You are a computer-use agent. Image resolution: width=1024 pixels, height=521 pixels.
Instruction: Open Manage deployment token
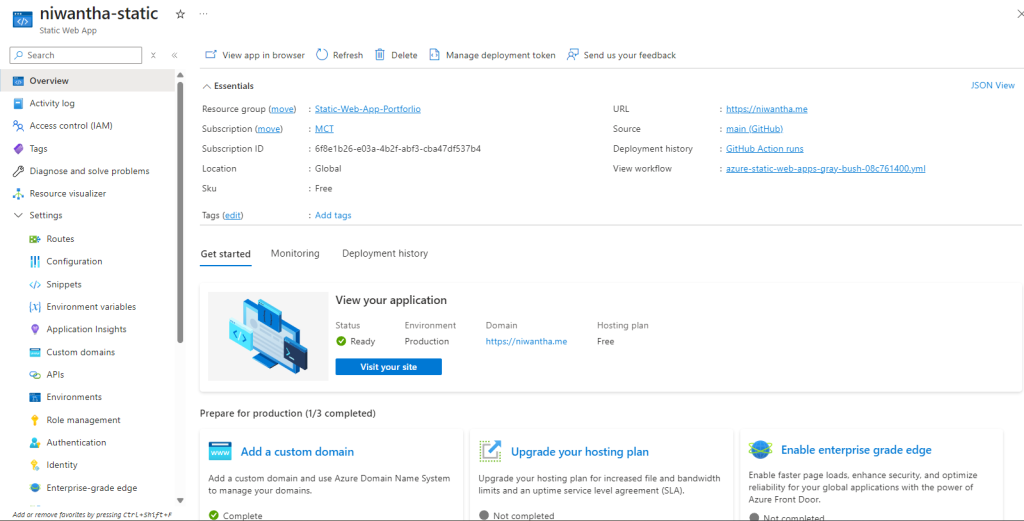click(492, 55)
